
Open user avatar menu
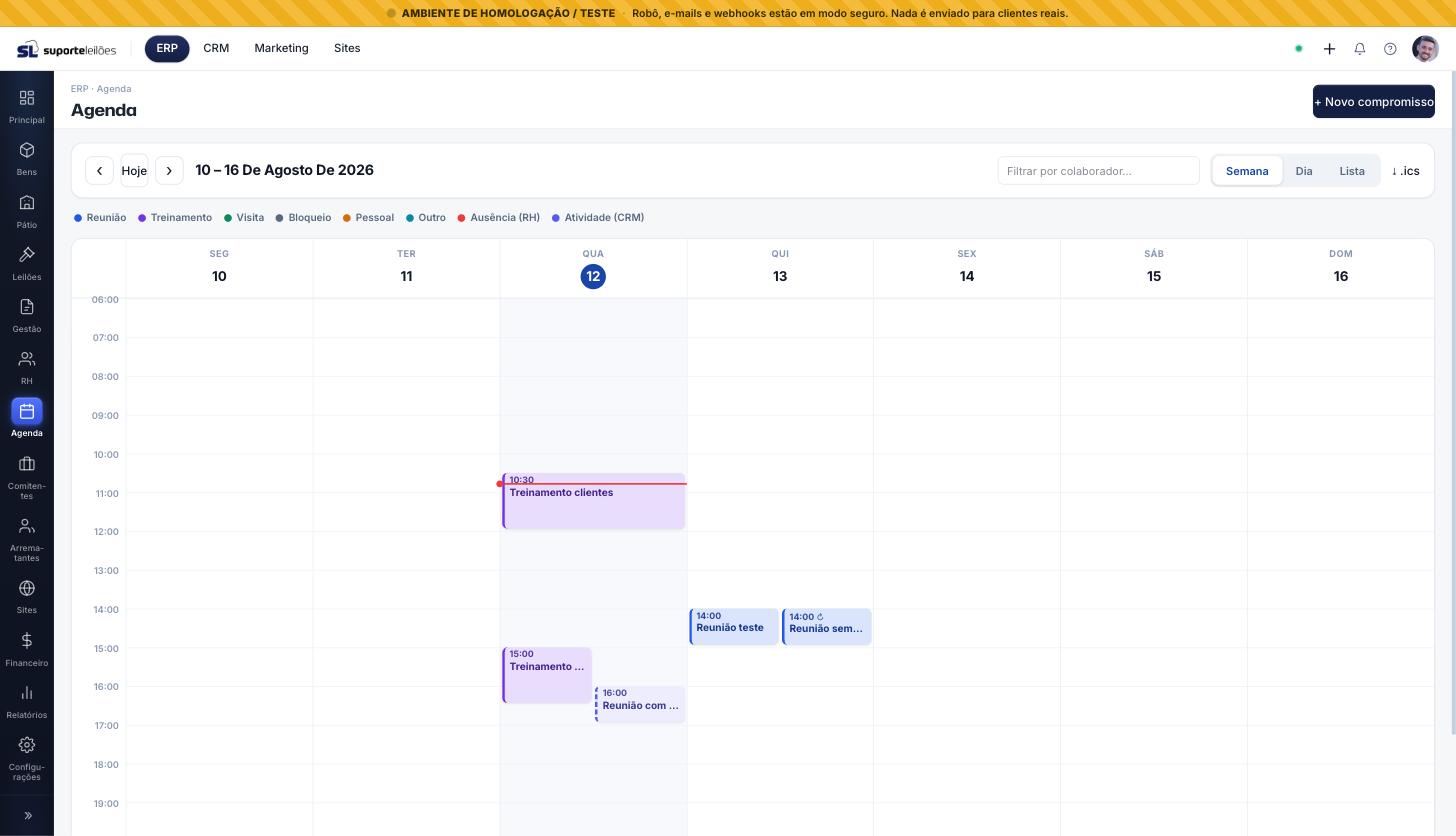[x=1425, y=49]
